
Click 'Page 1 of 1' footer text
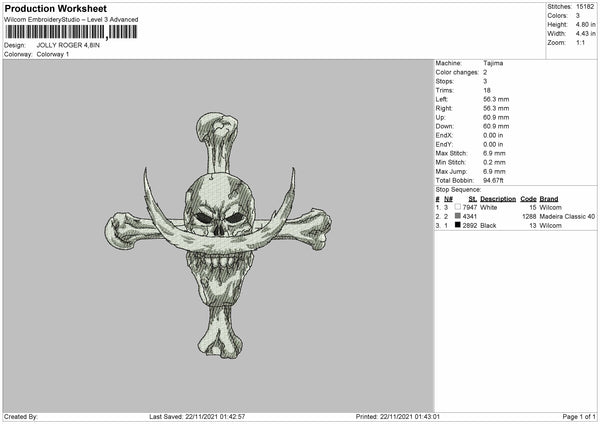point(579,417)
